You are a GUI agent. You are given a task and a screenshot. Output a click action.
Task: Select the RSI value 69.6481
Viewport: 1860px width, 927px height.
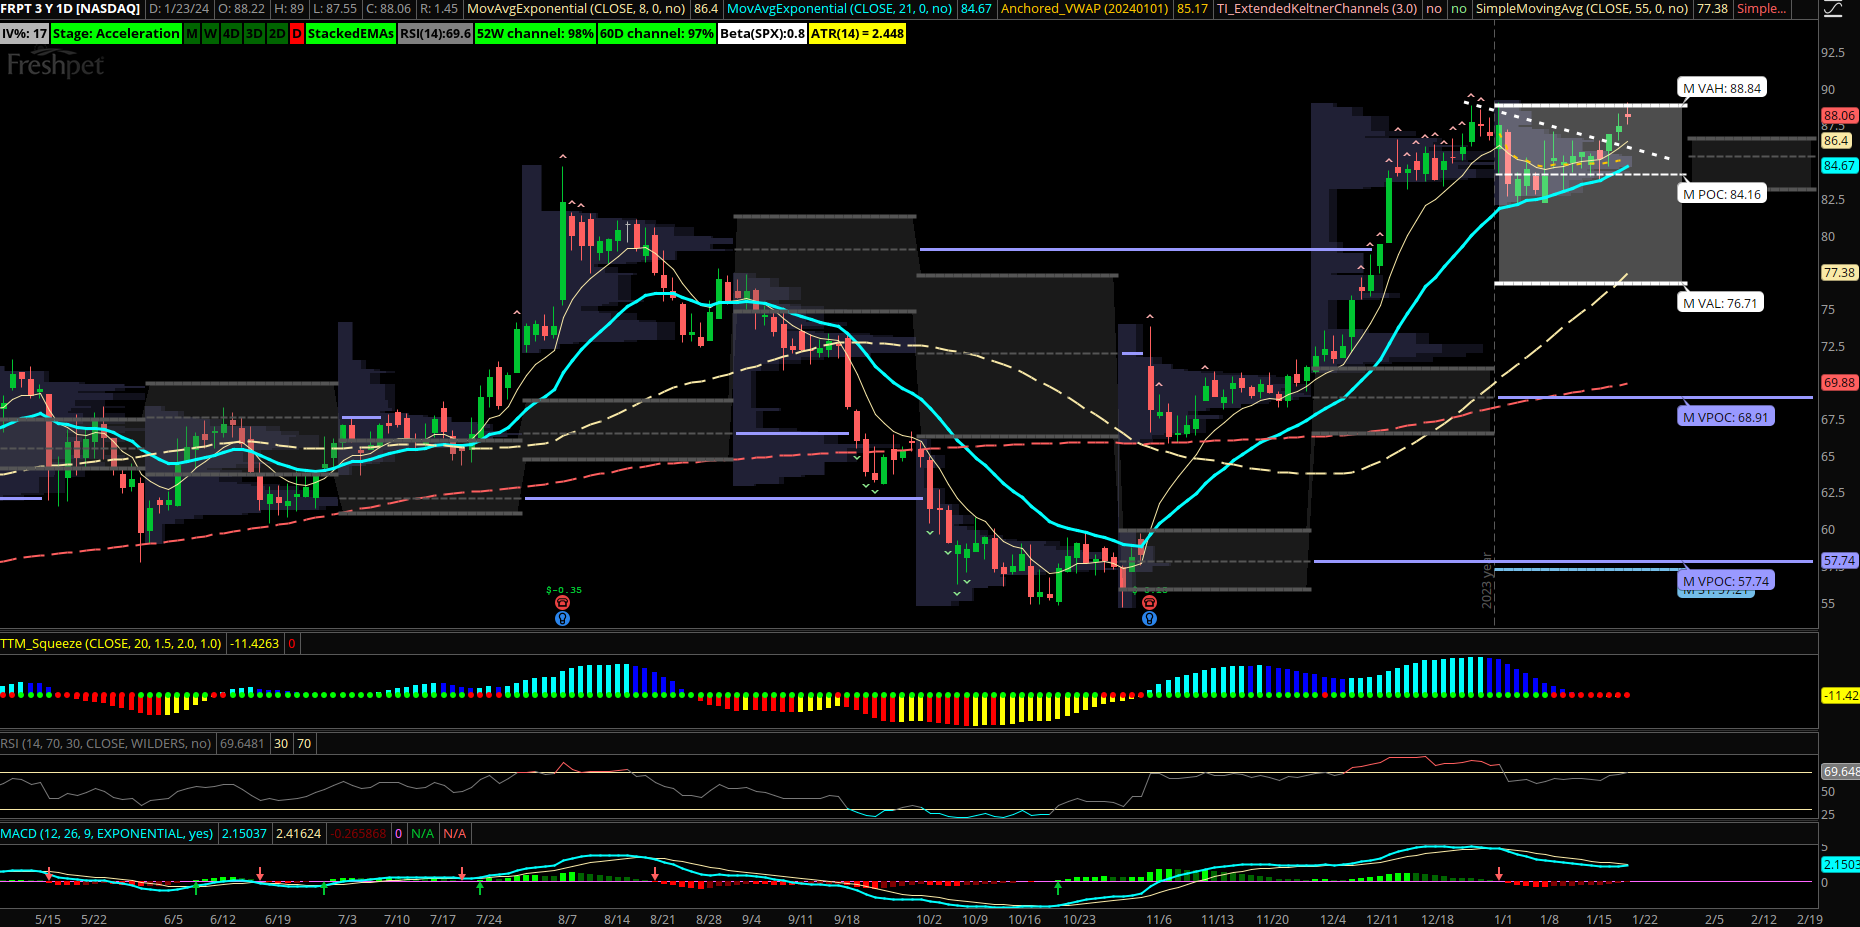242,743
